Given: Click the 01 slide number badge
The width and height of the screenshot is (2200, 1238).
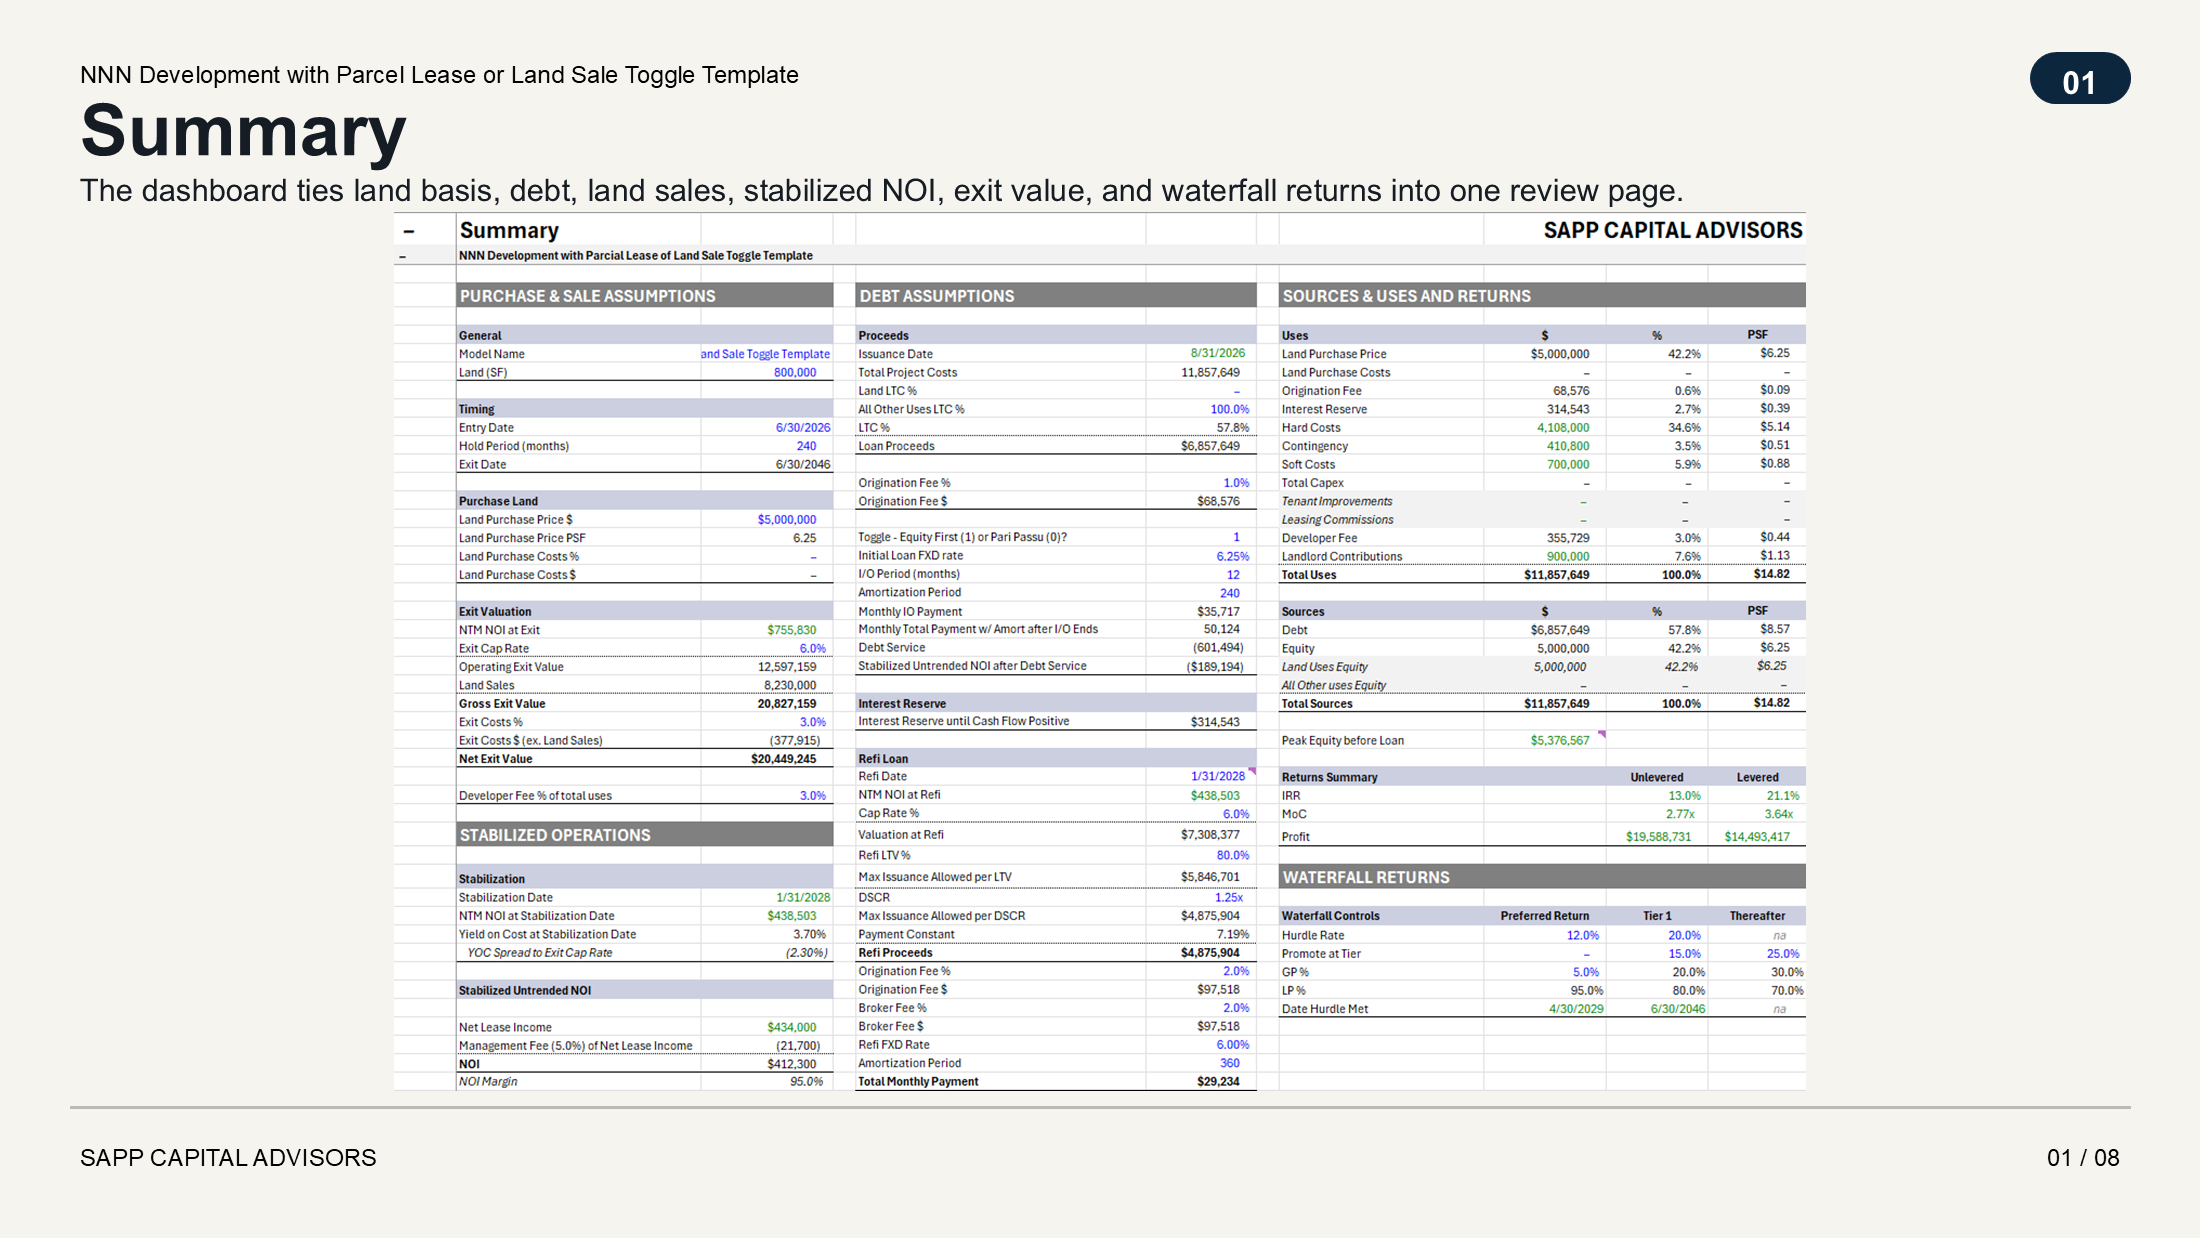Looking at the screenshot, I should pos(2079,79).
